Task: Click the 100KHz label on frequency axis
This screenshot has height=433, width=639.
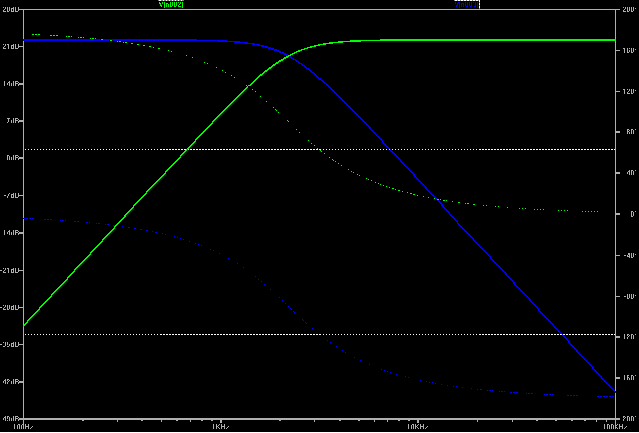Action: [614, 426]
